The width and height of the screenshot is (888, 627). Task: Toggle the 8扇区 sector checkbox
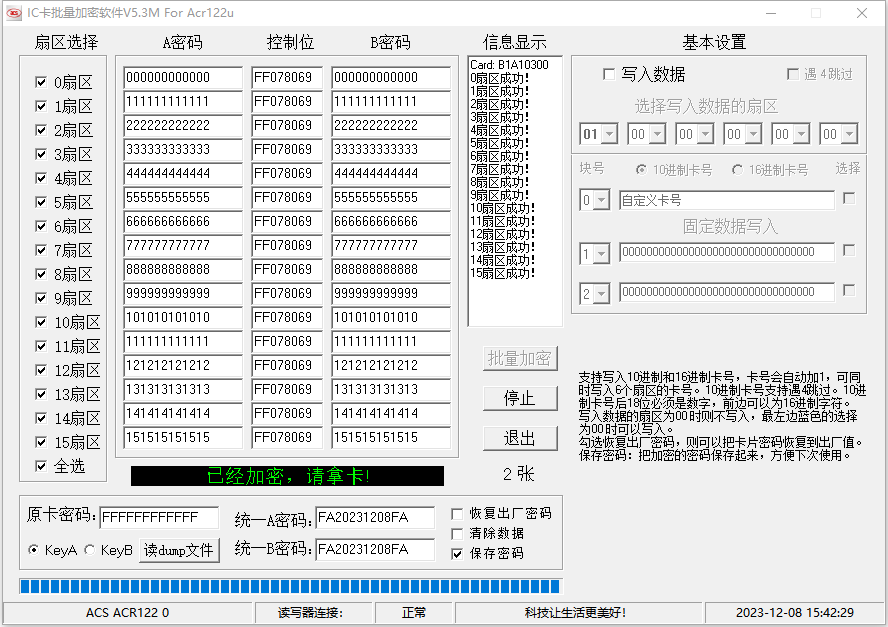point(41,274)
